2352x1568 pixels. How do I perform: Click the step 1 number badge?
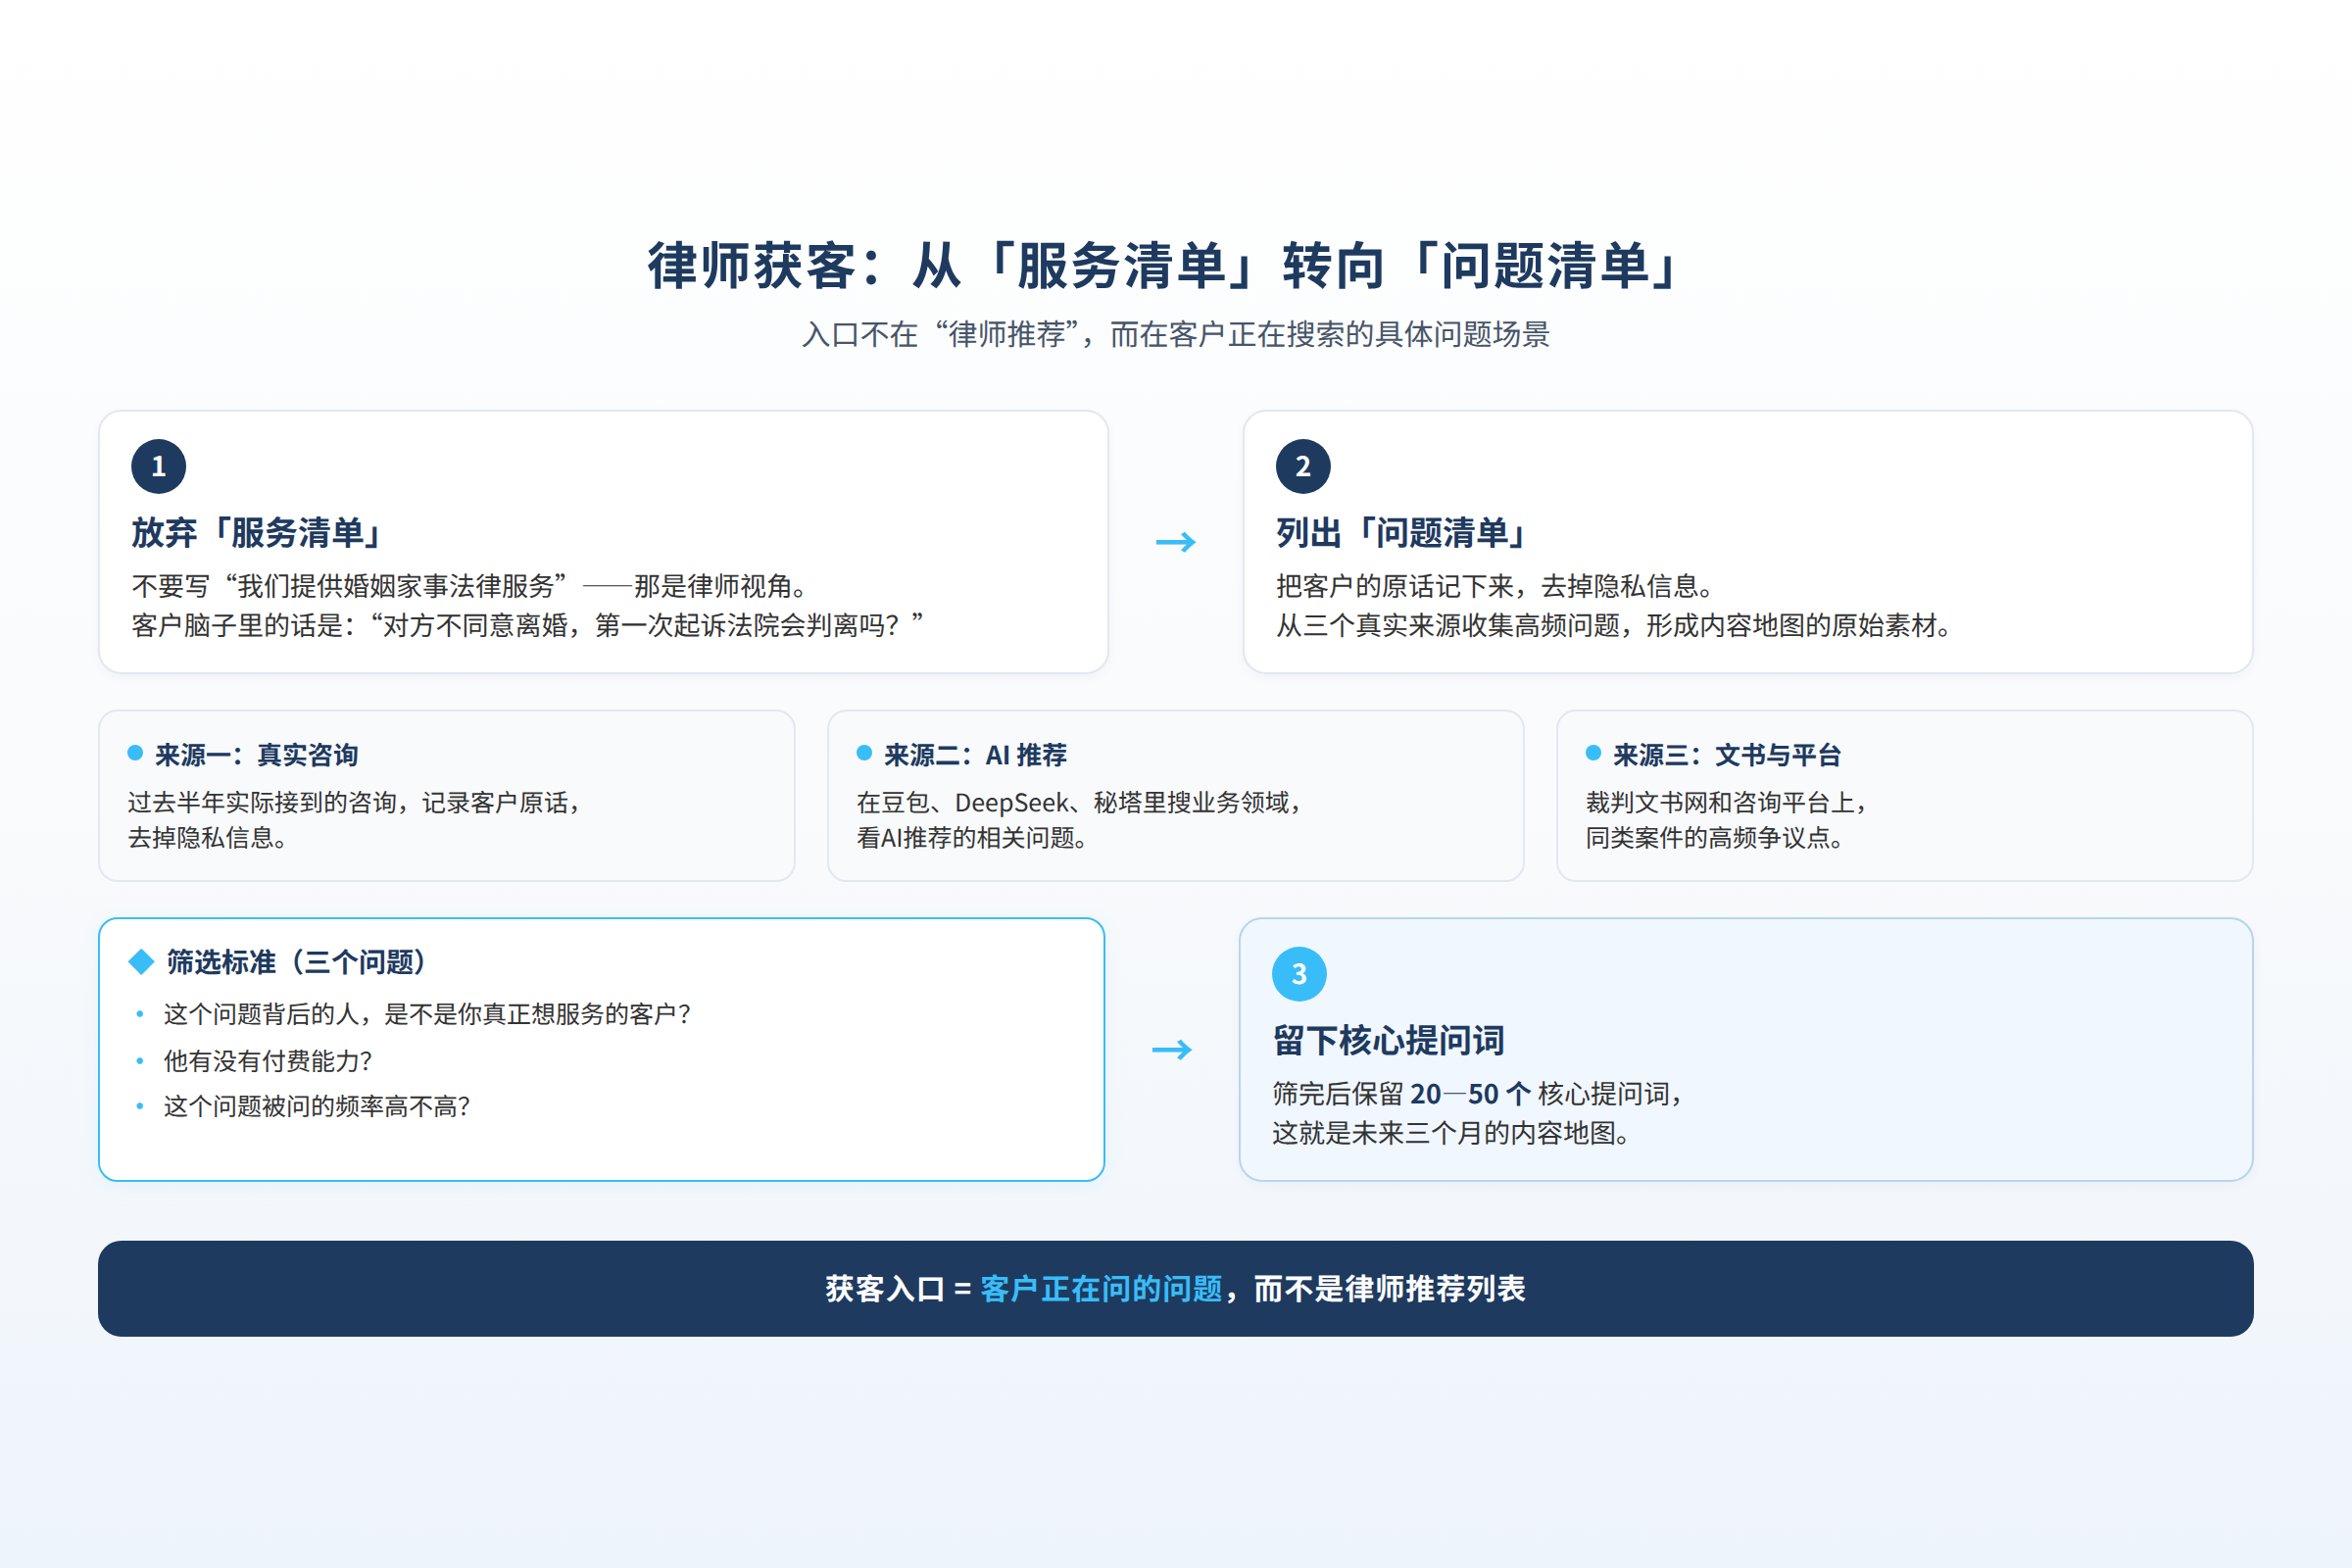coord(158,466)
